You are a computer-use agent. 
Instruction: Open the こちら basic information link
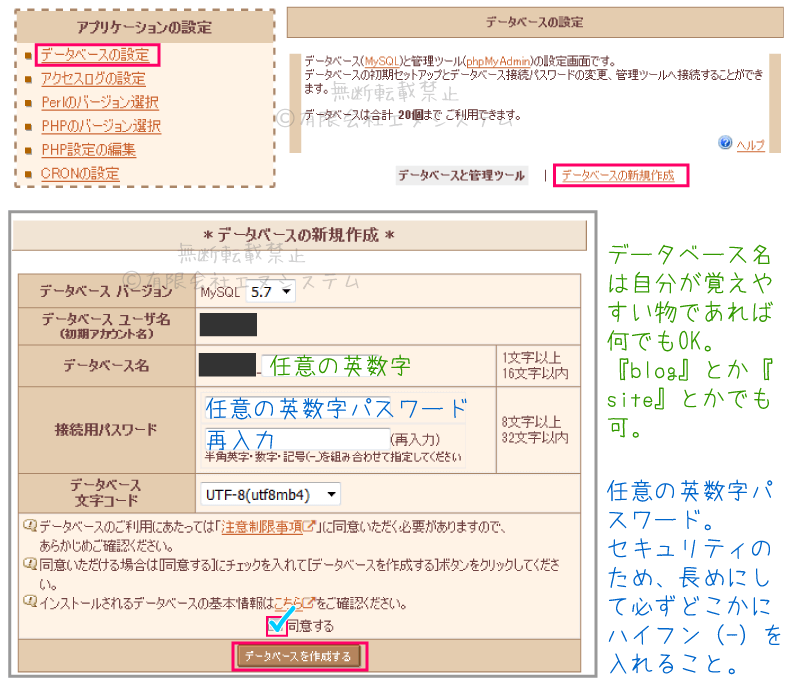pyautogui.click(x=294, y=603)
